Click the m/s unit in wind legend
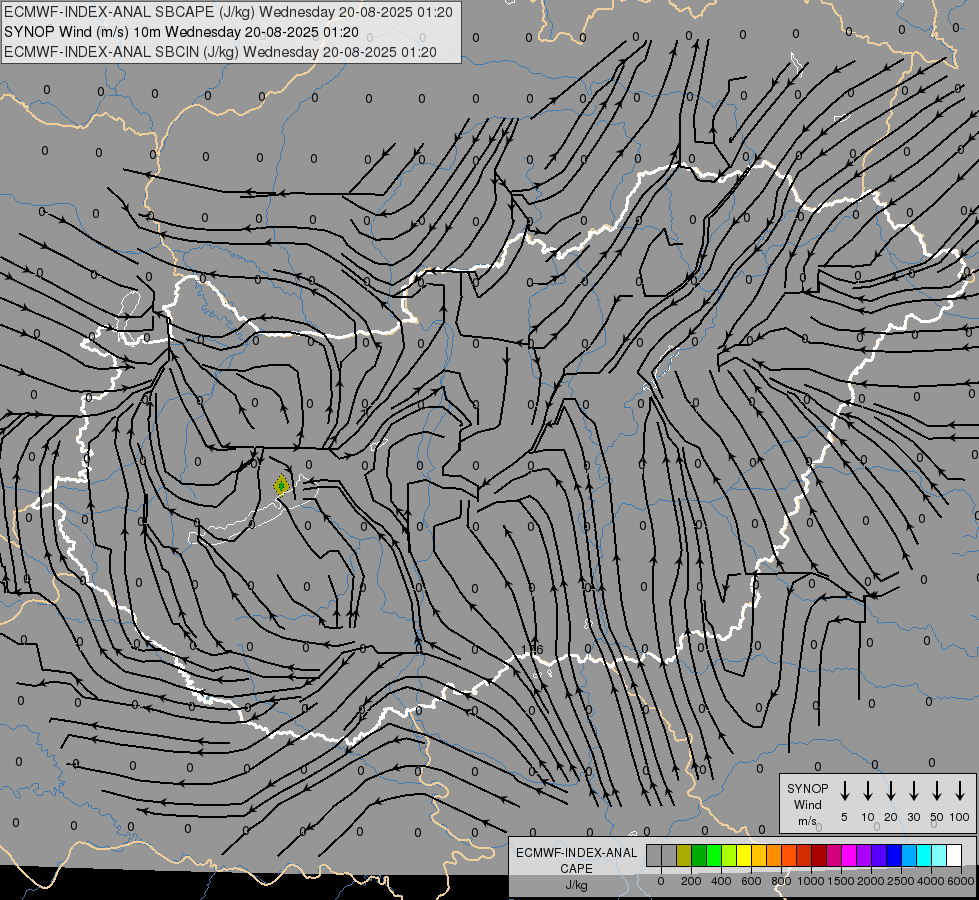Image resolution: width=979 pixels, height=900 pixels. [x=807, y=821]
